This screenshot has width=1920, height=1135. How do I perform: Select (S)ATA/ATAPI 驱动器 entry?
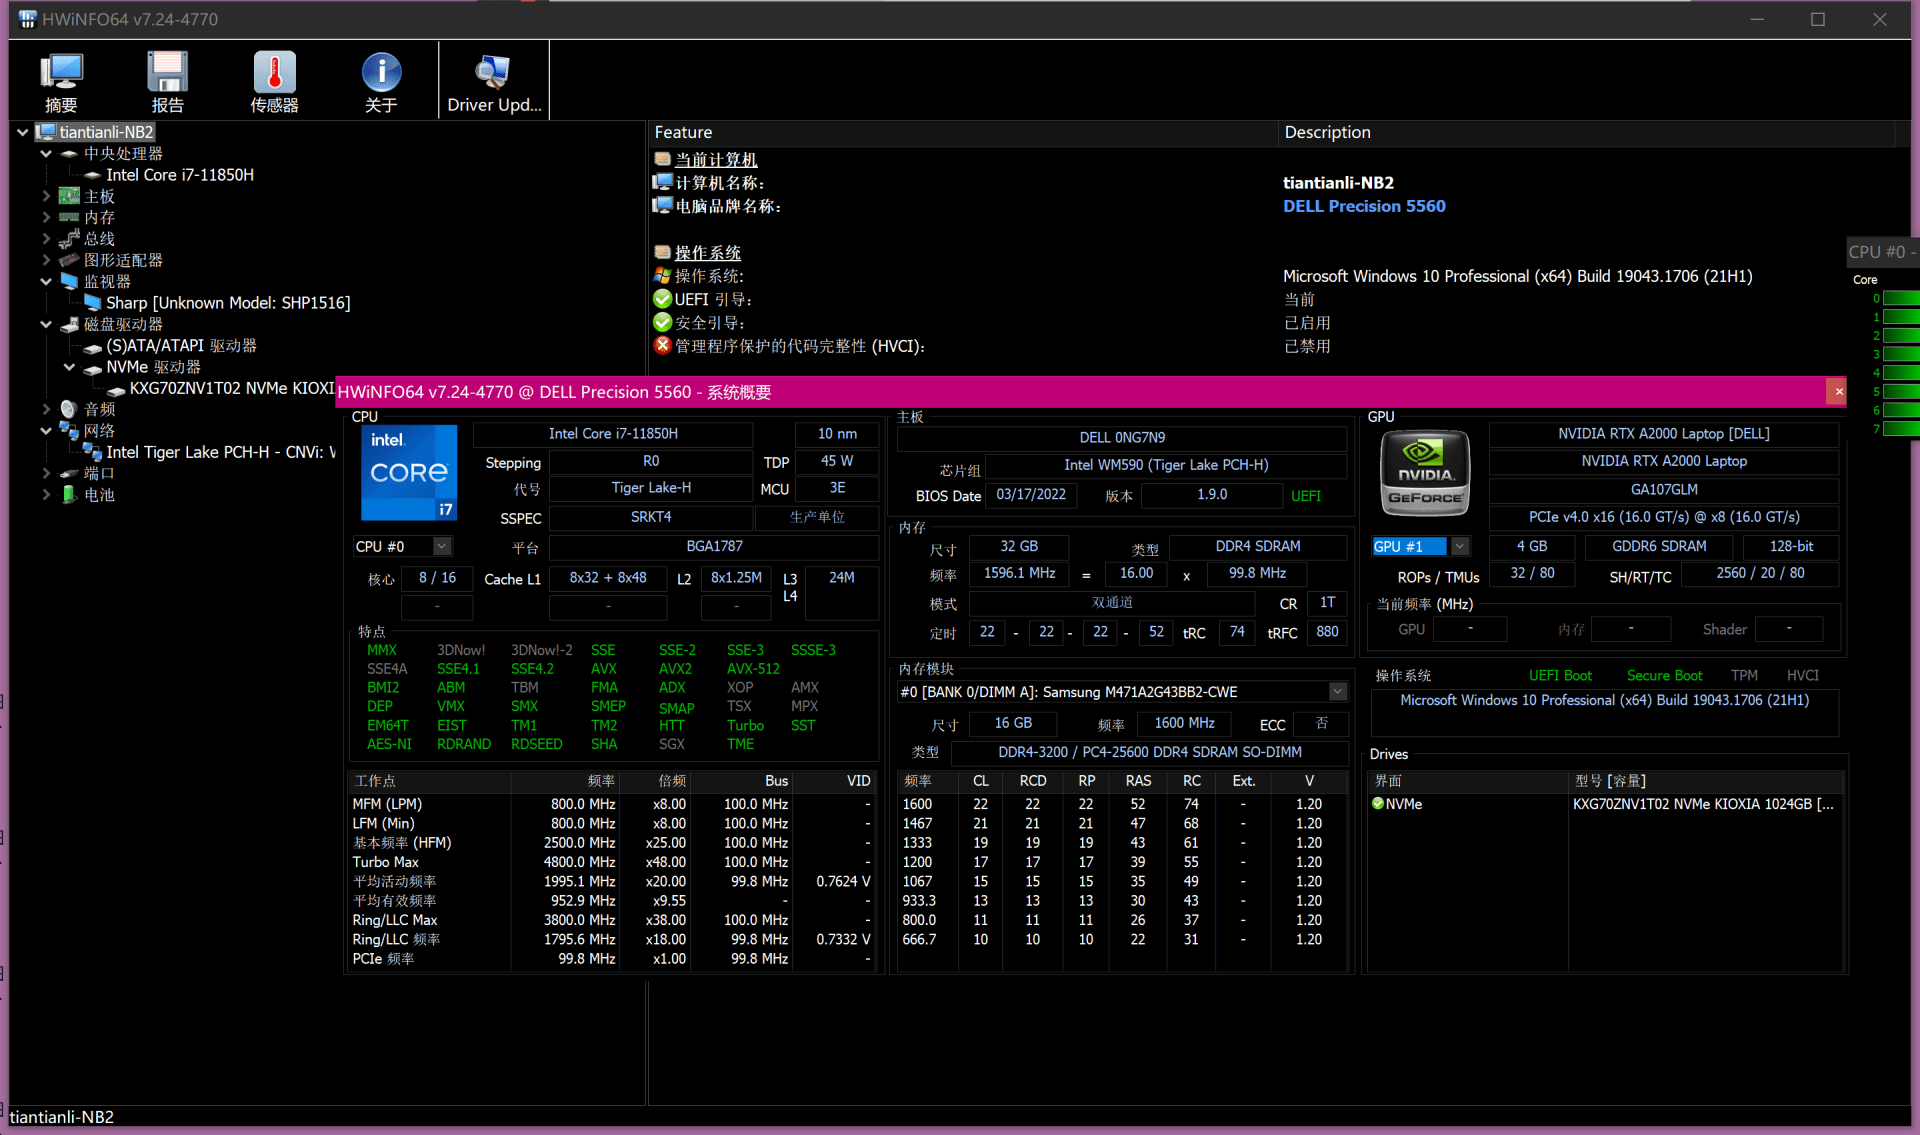181,346
